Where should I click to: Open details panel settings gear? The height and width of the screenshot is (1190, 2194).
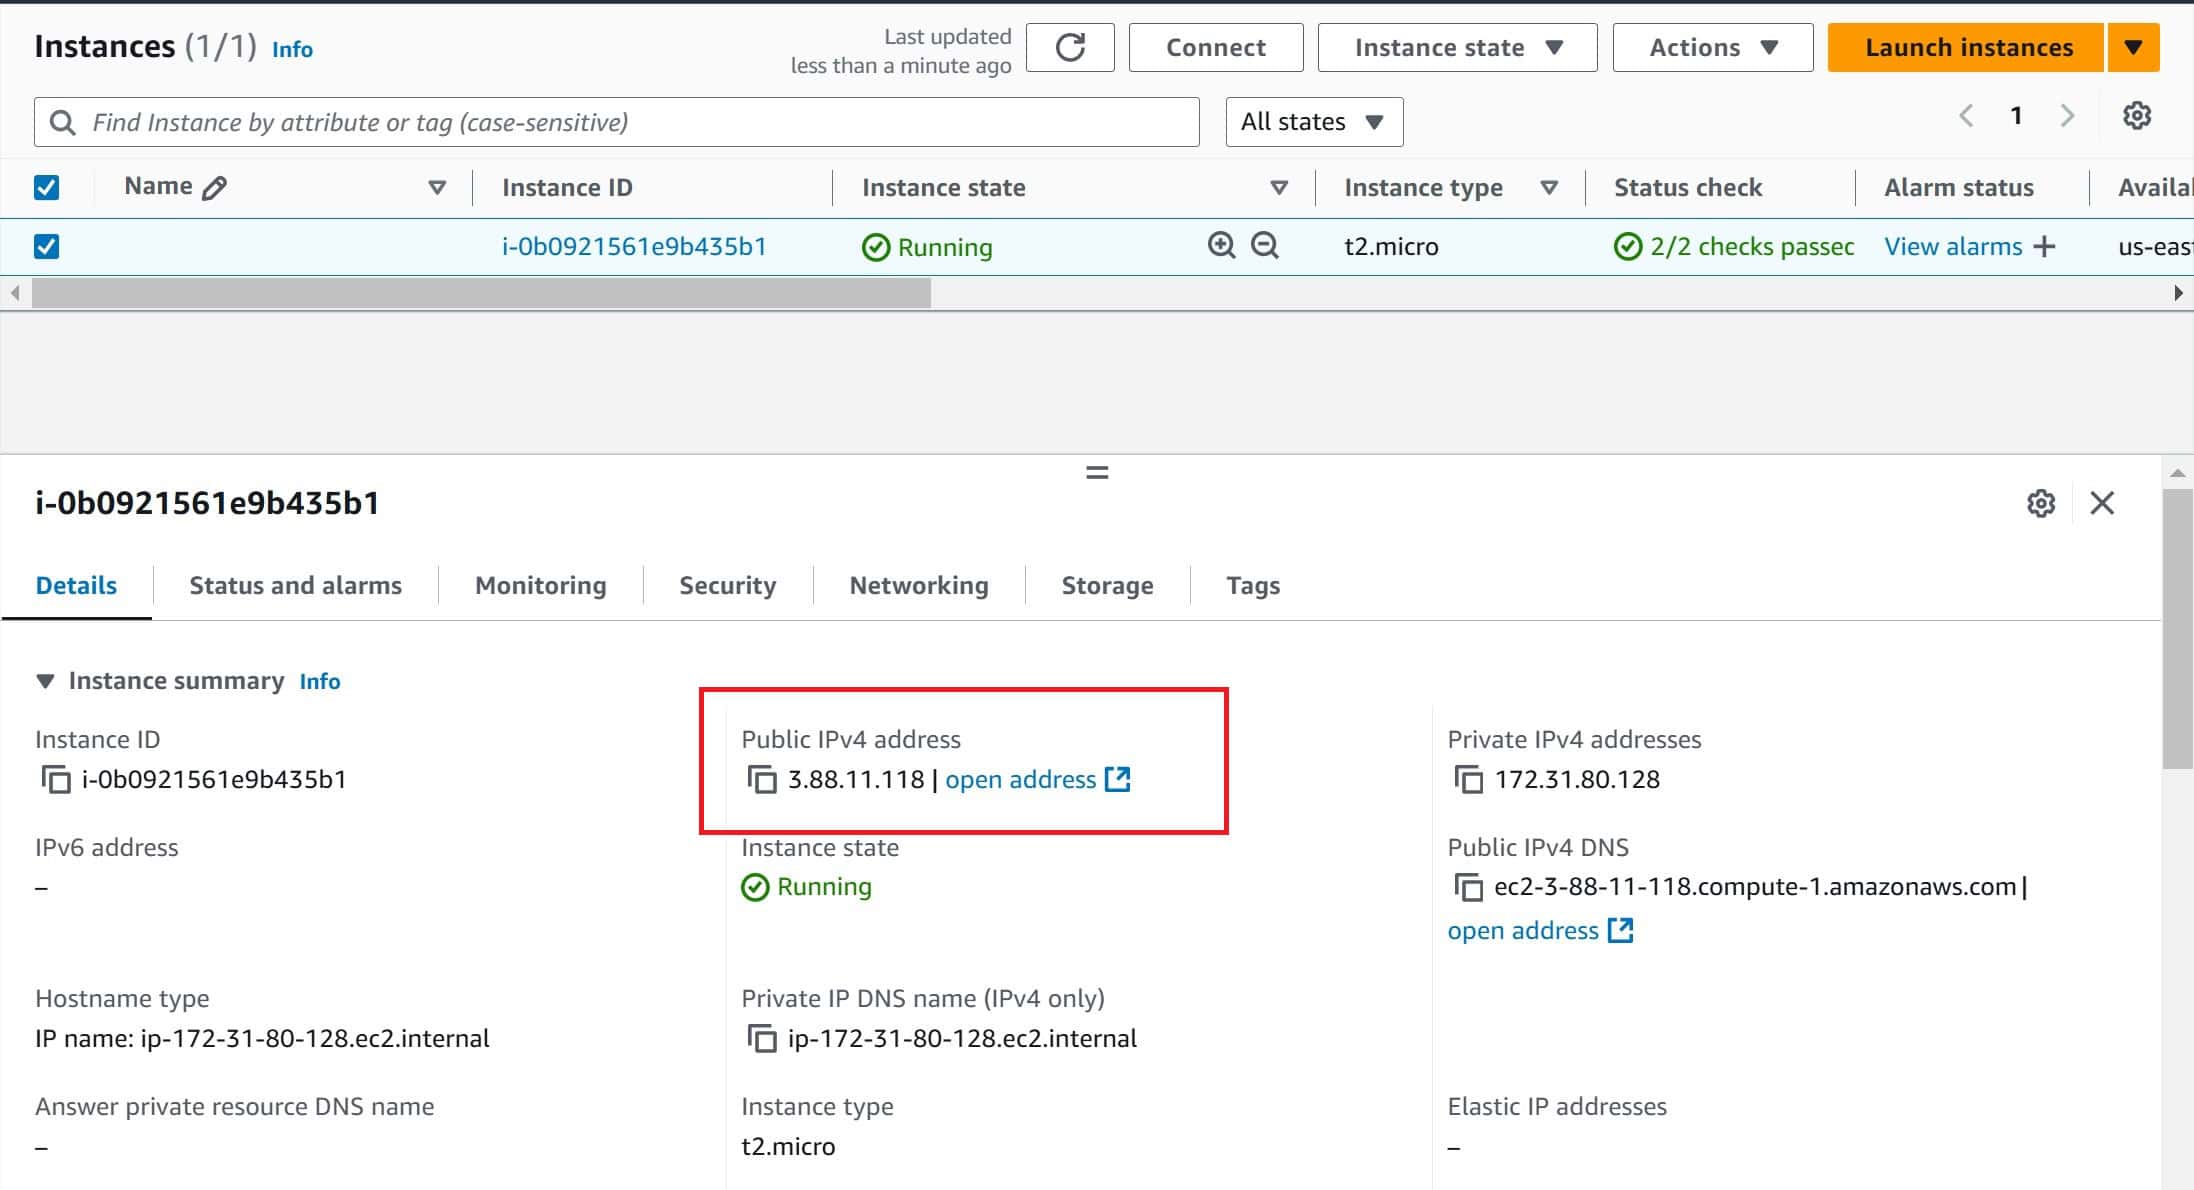2040,503
